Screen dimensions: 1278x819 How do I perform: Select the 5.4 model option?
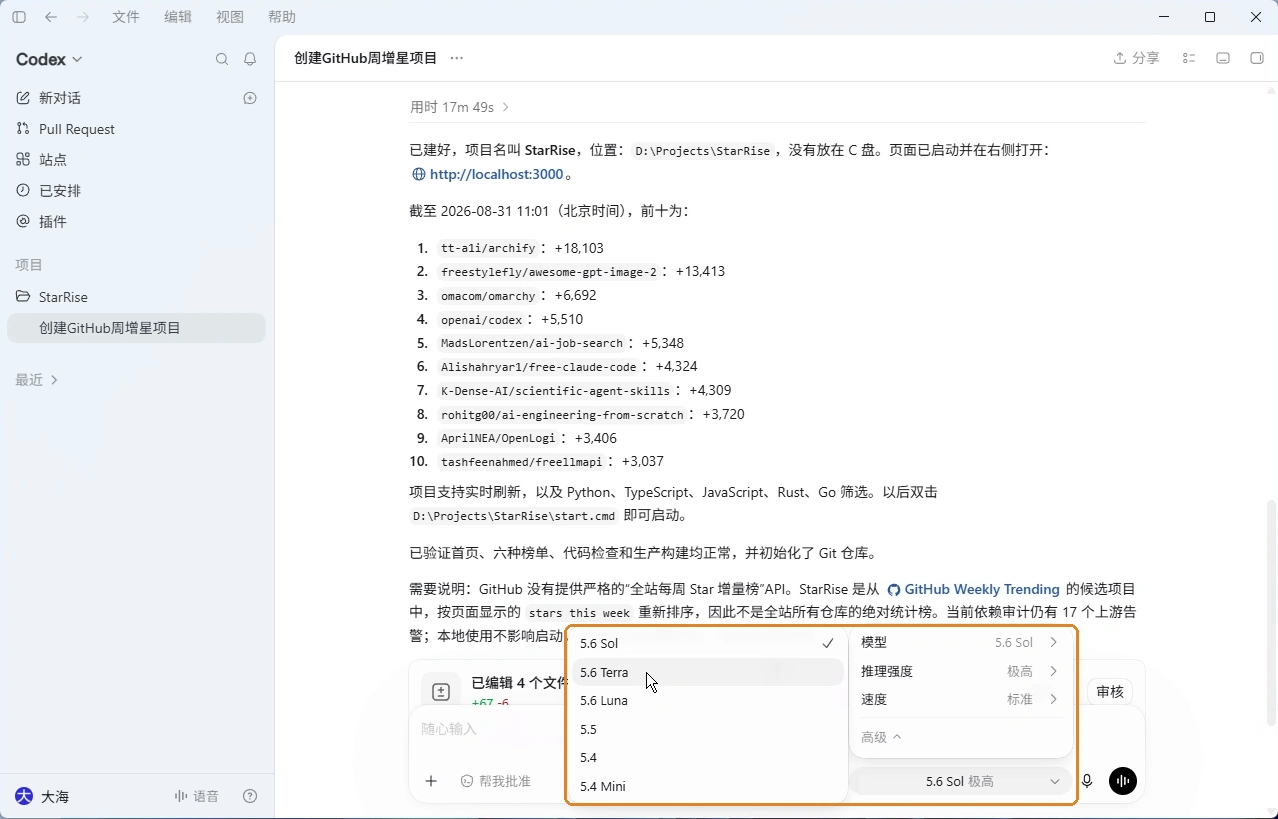(706, 758)
